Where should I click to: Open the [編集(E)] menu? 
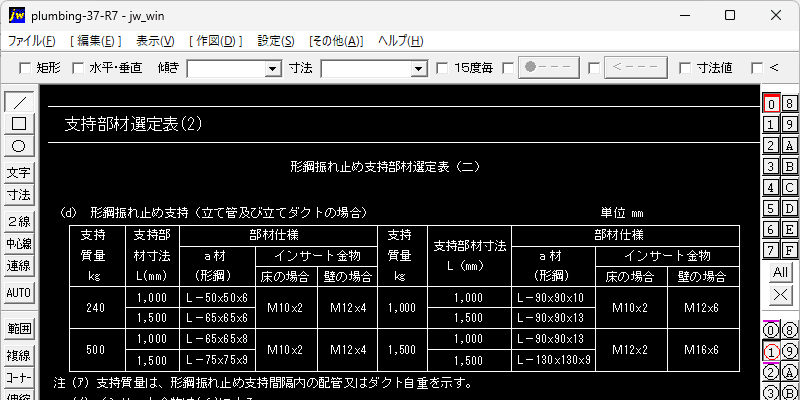coord(95,41)
